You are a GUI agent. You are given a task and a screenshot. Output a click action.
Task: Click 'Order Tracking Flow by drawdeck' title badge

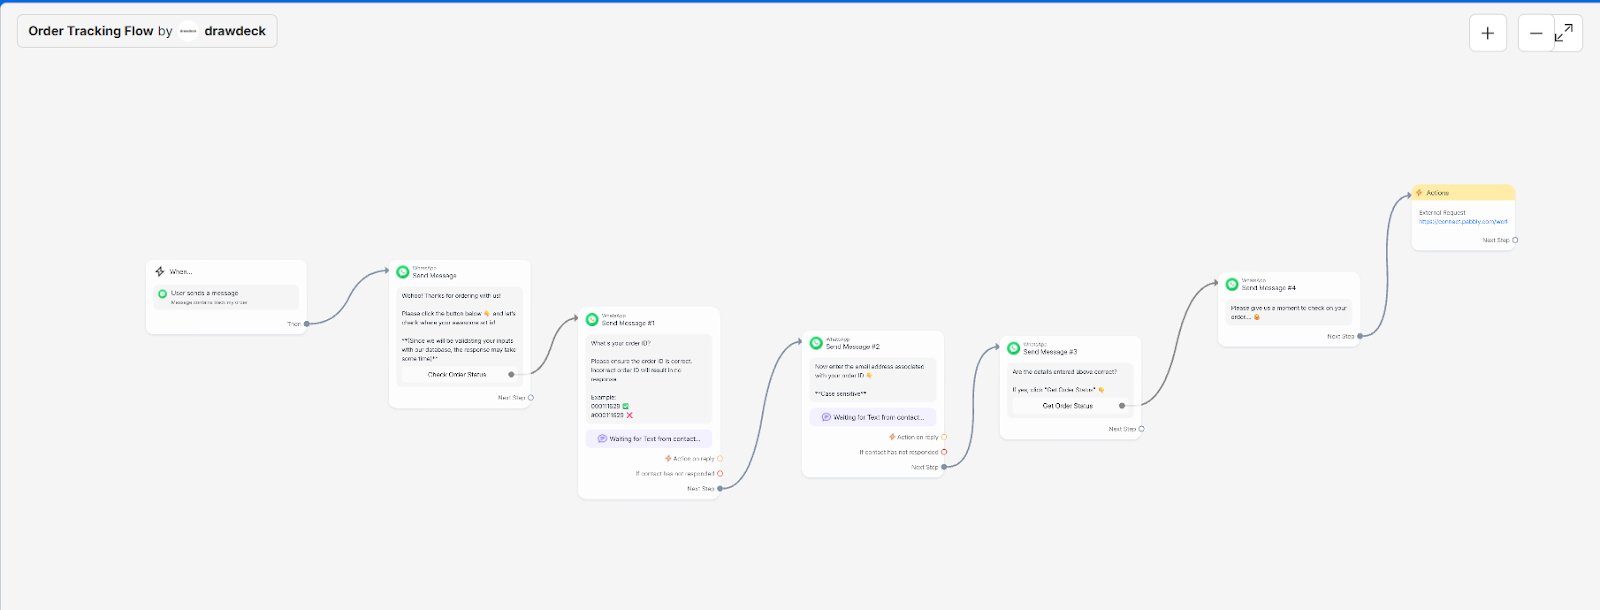click(x=147, y=31)
